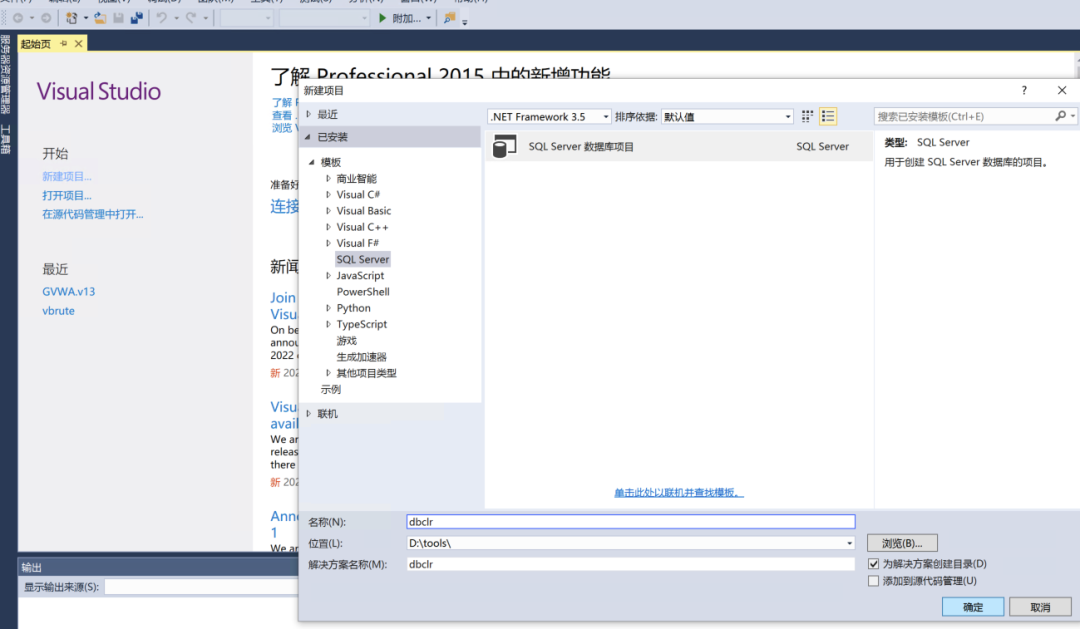Open the Attach button dropdown arrow
Viewport: 1080px width, 629px height.
[428, 19]
